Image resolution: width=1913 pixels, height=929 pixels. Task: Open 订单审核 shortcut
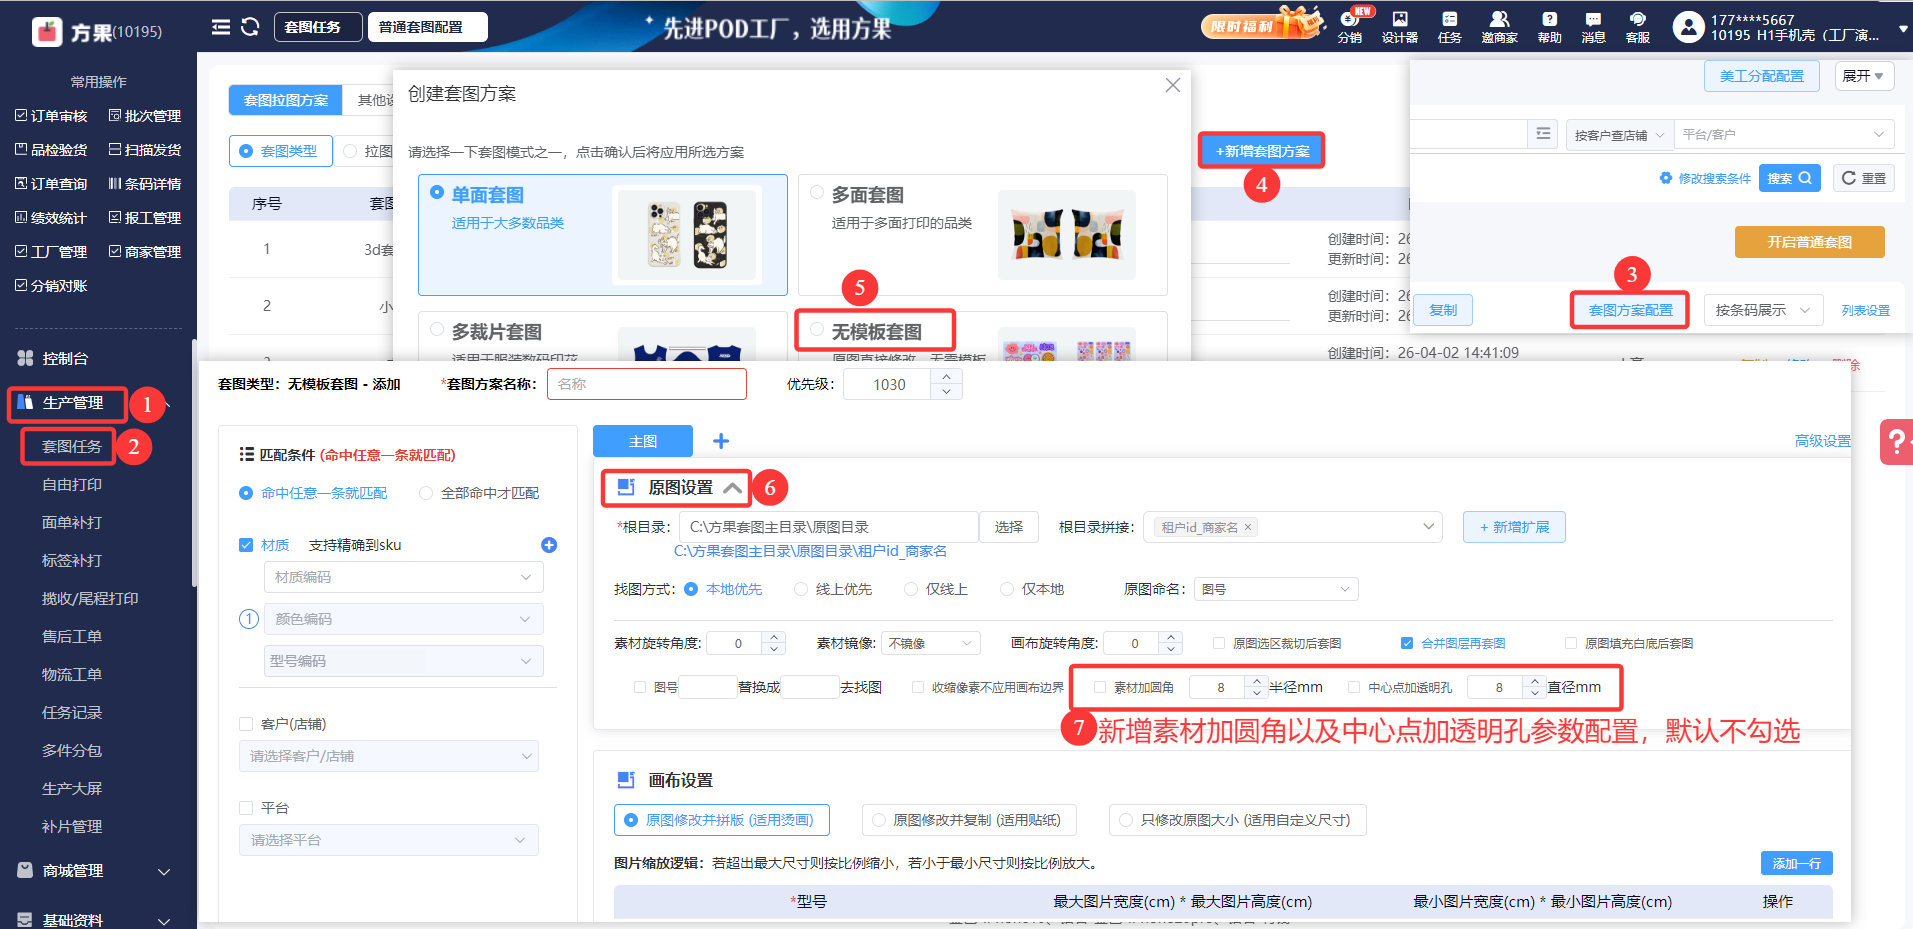point(51,116)
